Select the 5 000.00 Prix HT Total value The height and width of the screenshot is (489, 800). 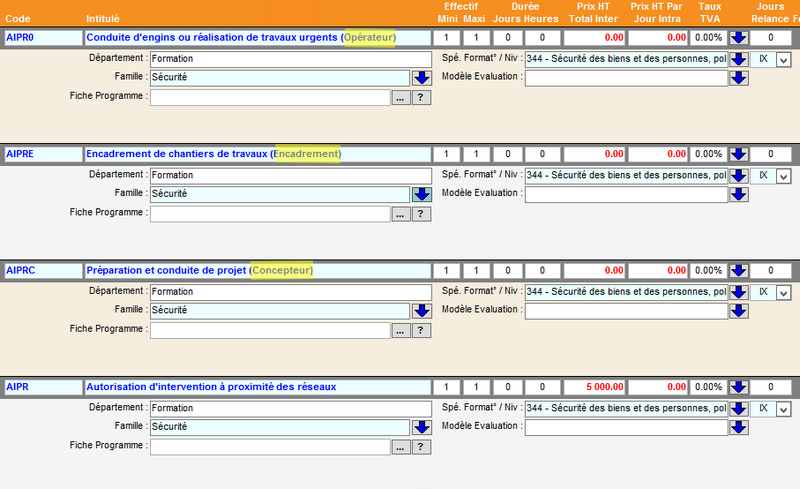pyautogui.click(x=594, y=387)
